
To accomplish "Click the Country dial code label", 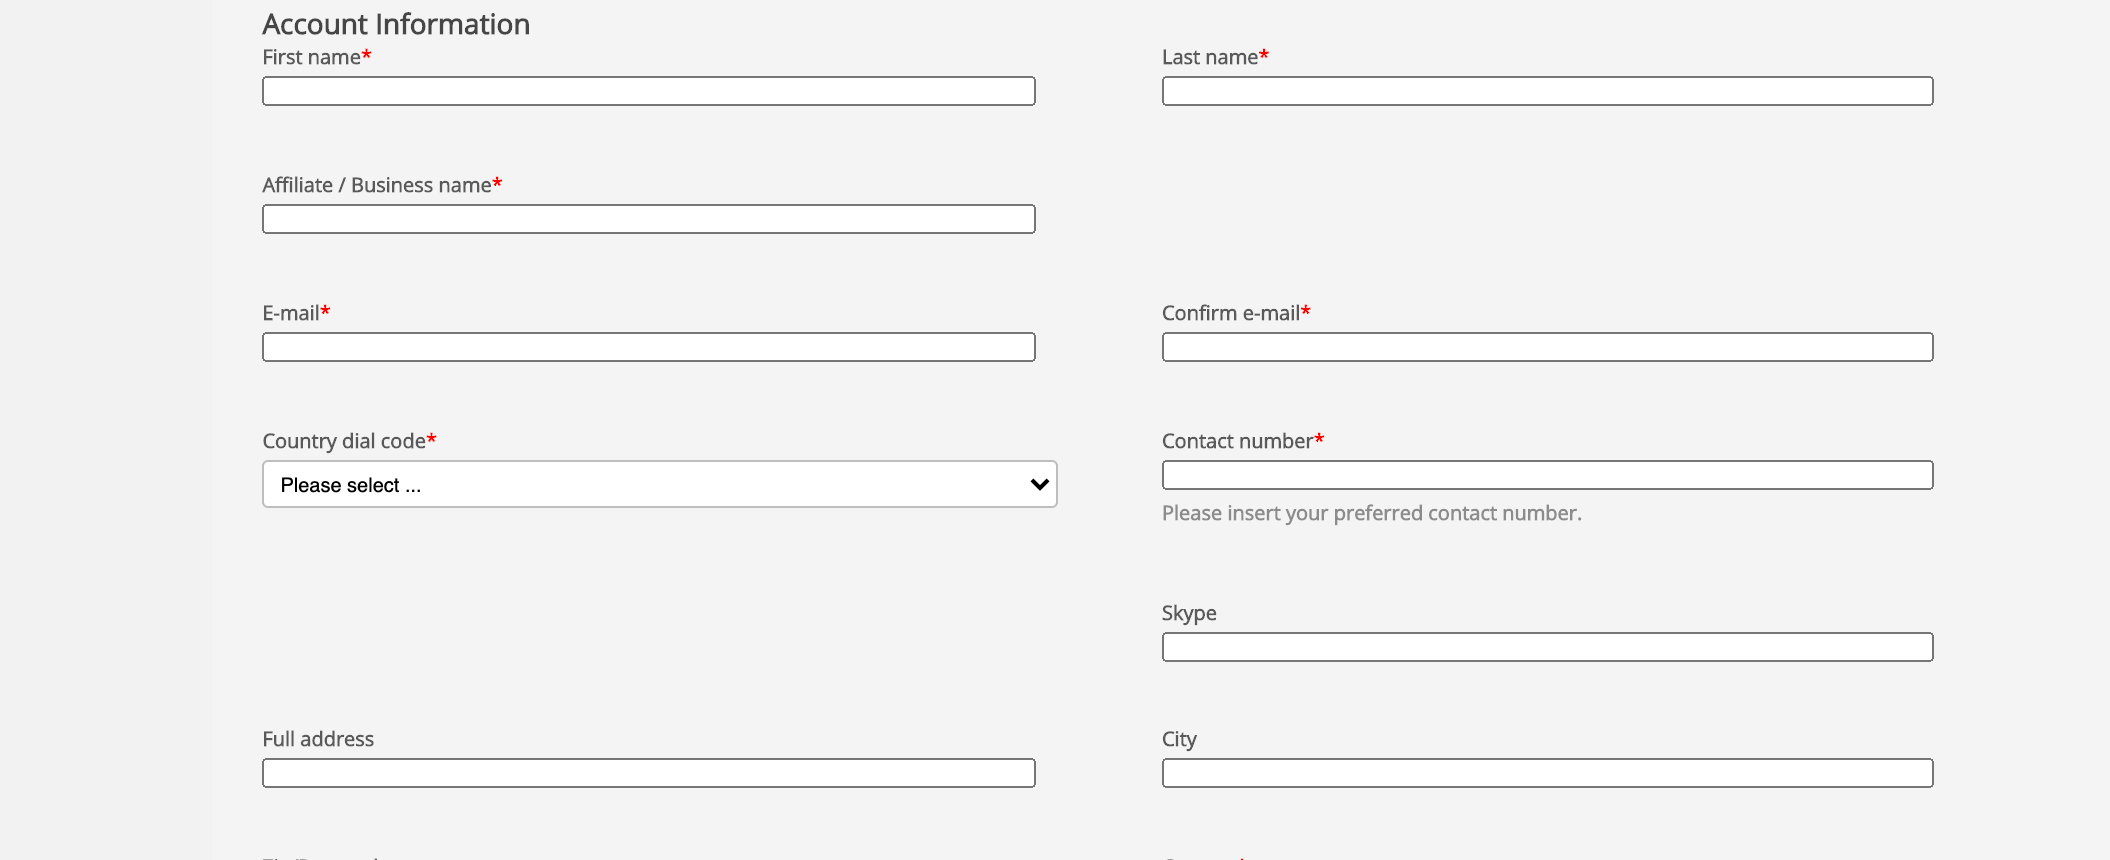I will [x=341, y=440].
